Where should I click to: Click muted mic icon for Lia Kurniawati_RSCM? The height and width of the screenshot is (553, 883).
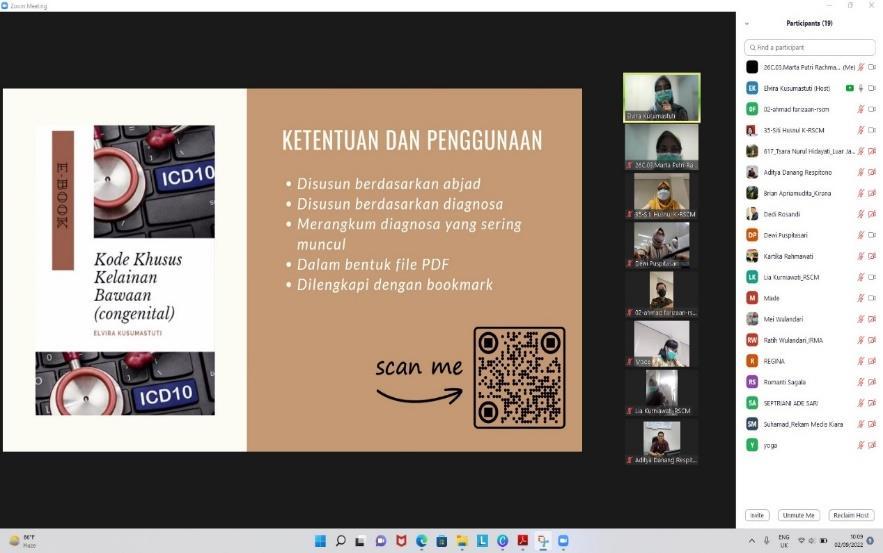(x=860, y=277)
